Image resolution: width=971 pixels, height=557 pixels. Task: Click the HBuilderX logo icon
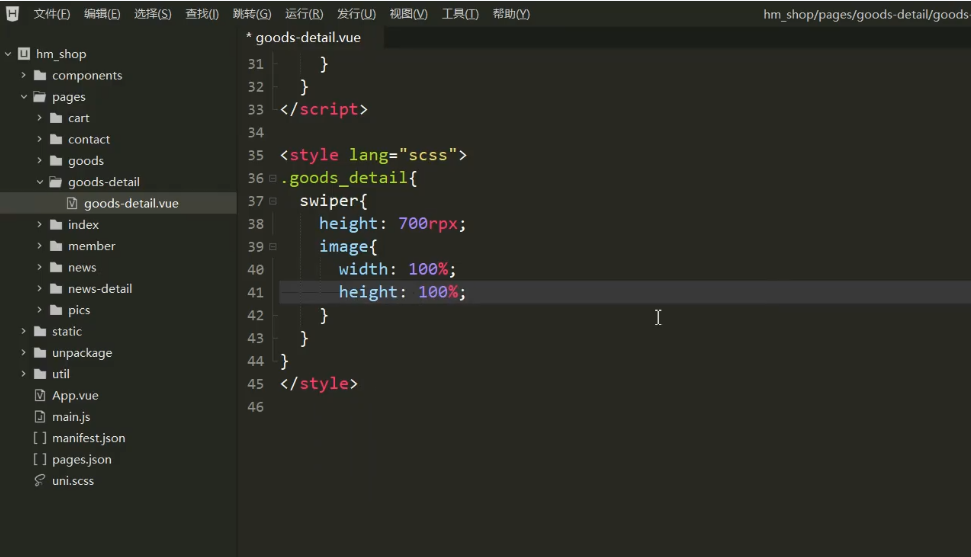coord(12,13)
